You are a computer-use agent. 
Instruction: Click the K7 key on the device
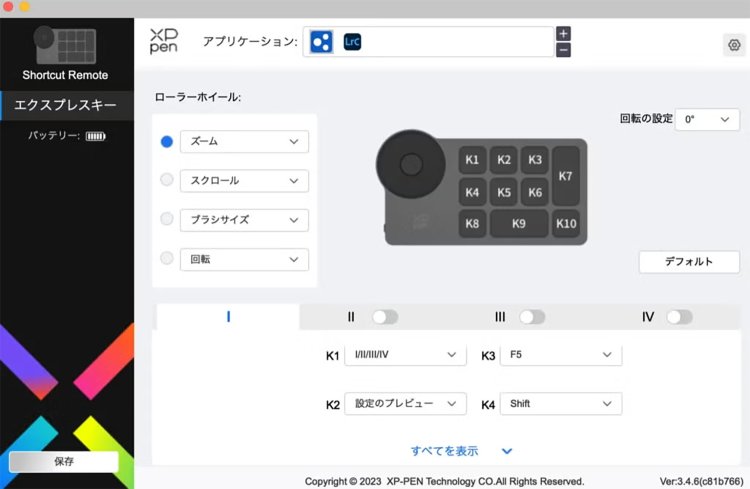pyautogui.click(x=565, y=176)
